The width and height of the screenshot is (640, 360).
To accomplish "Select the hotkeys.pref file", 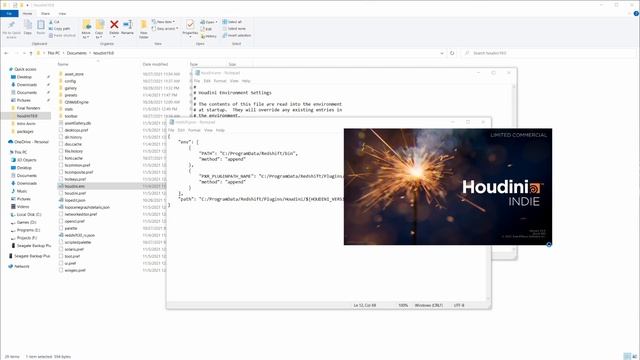I will pos(76,179).
